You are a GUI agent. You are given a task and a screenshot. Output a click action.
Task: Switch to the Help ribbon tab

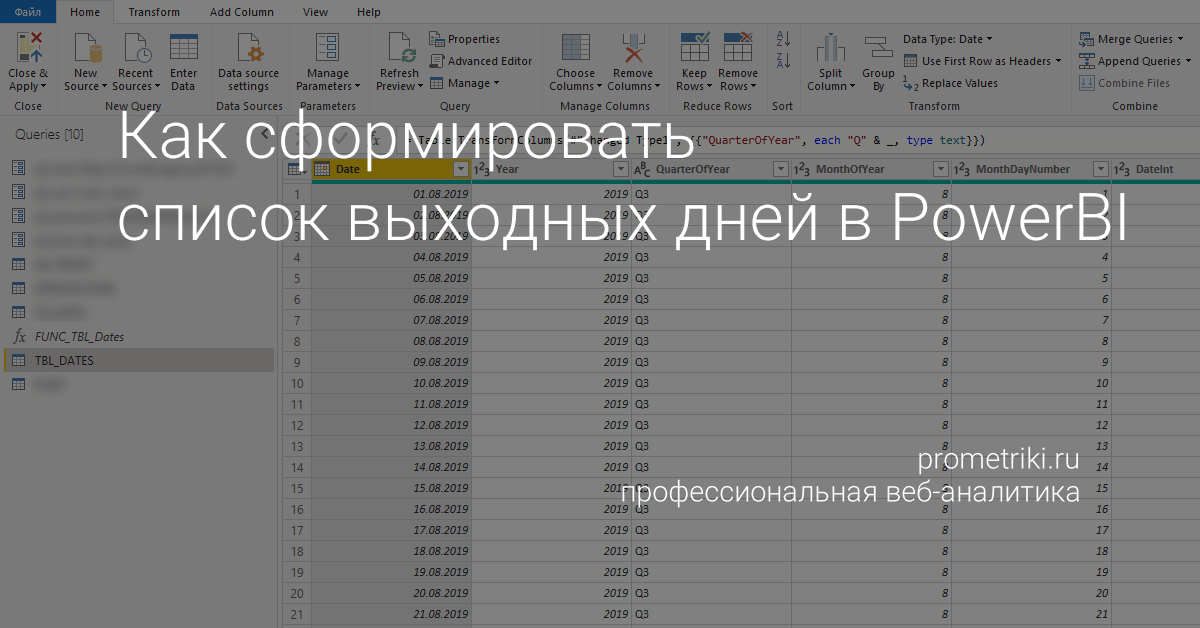coord(369,12)
